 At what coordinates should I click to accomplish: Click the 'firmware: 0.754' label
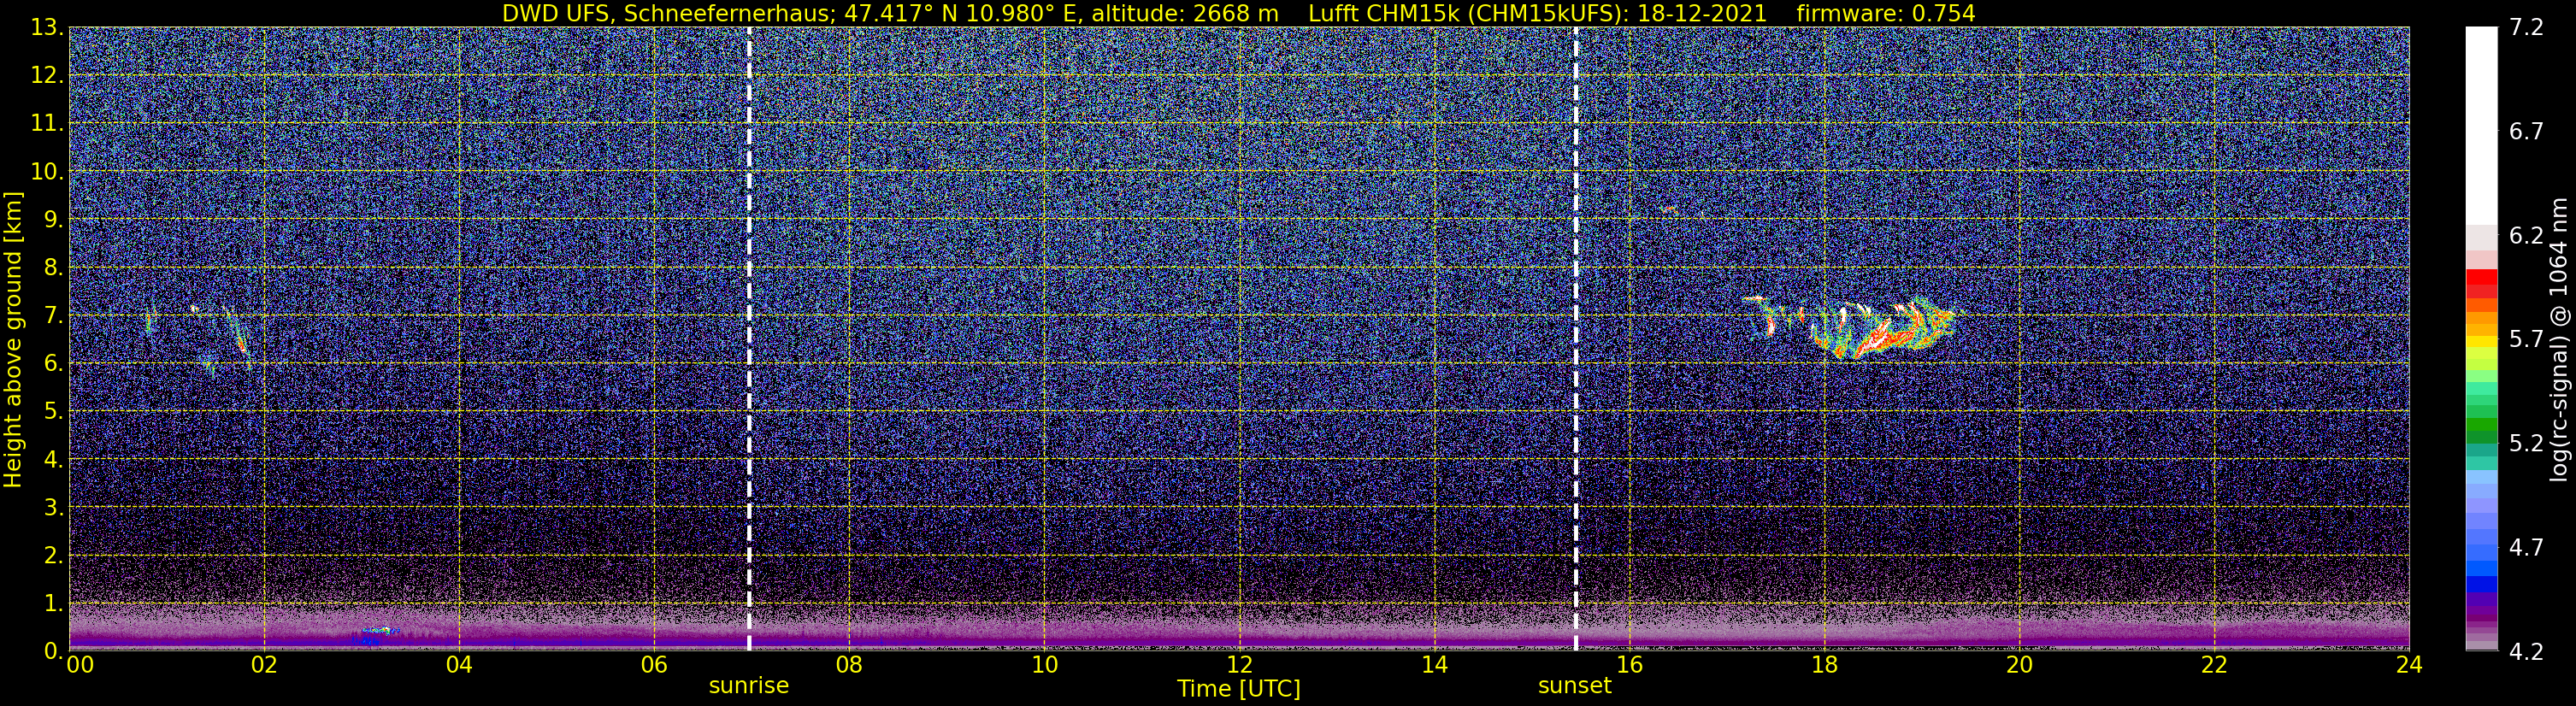1886,13
